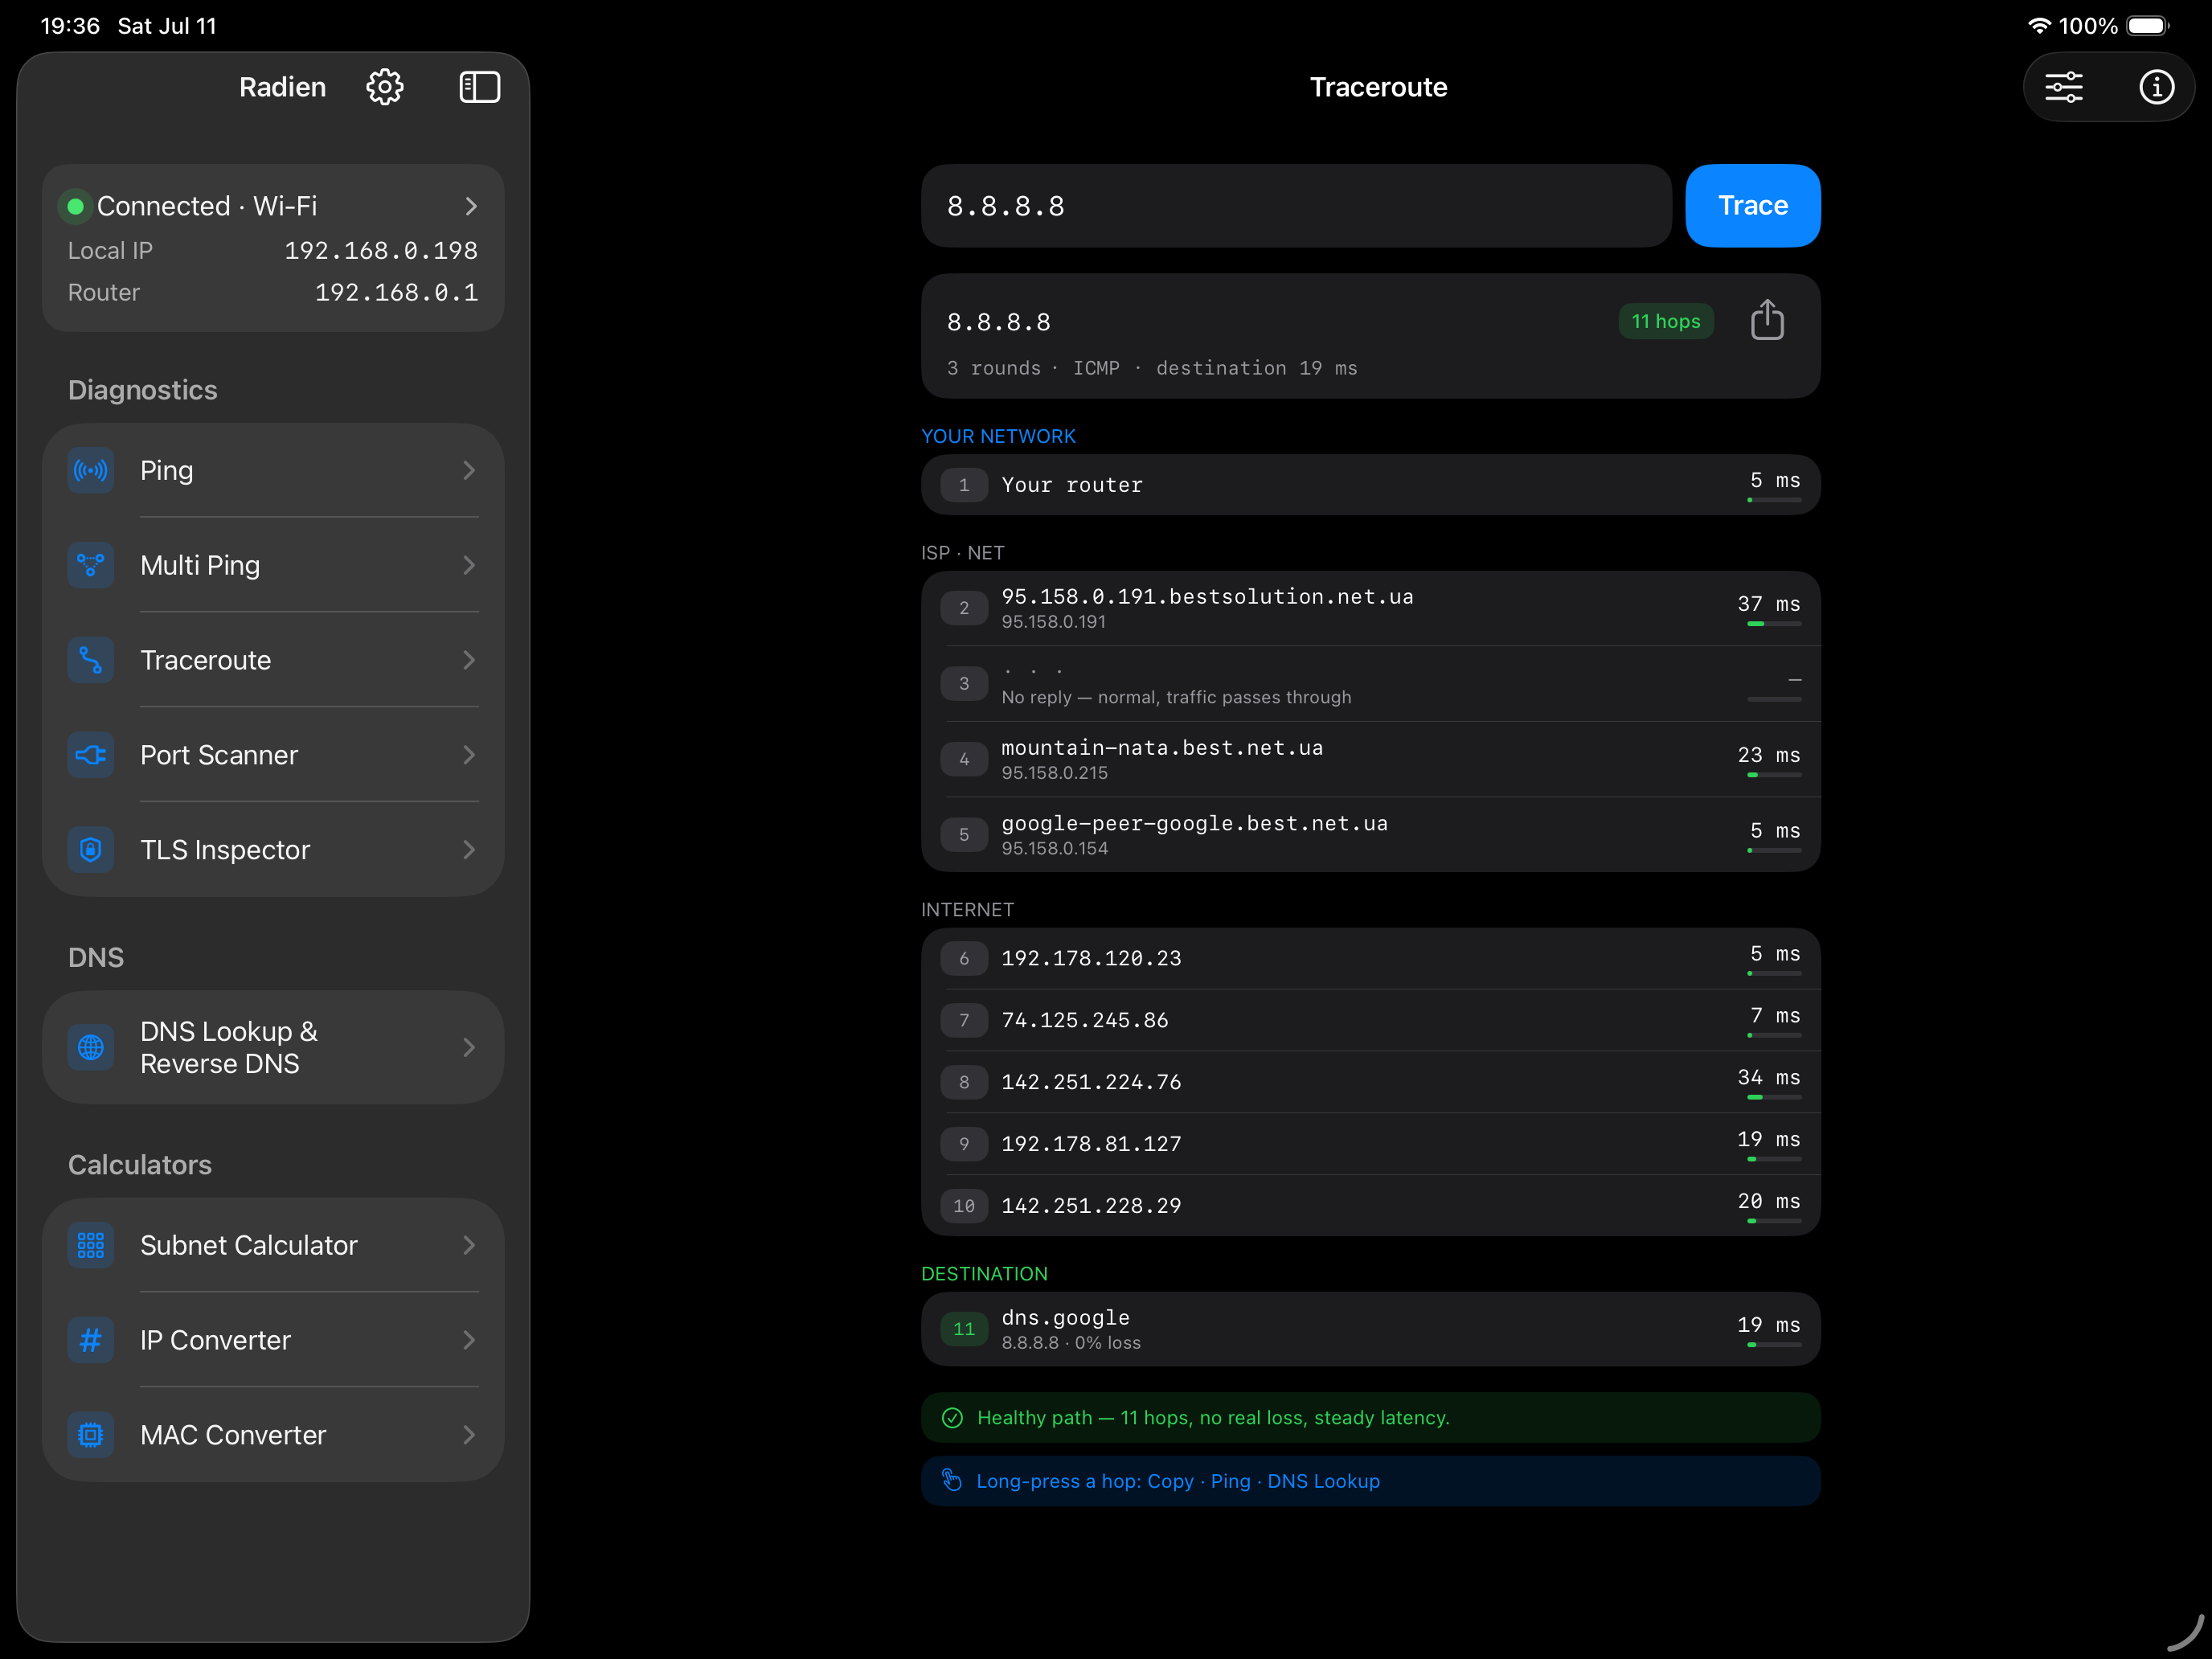Click the green connection status dot
Image resolution: width=2212 pixels, height=1659 pixels.
75,206
